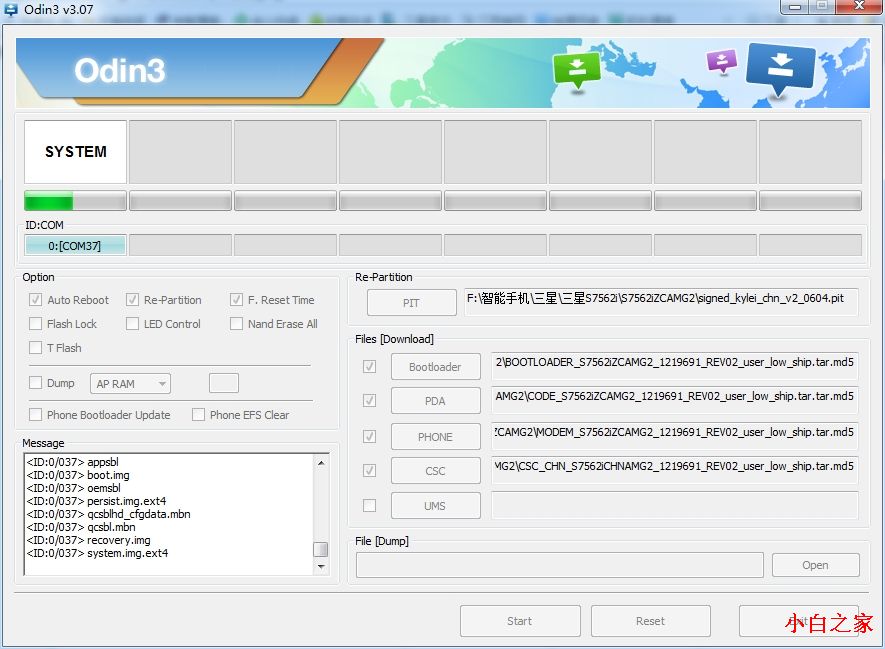Click the green download marker icon in banner
This screenshot has width=885, height=649.
[x=576, y=70]
